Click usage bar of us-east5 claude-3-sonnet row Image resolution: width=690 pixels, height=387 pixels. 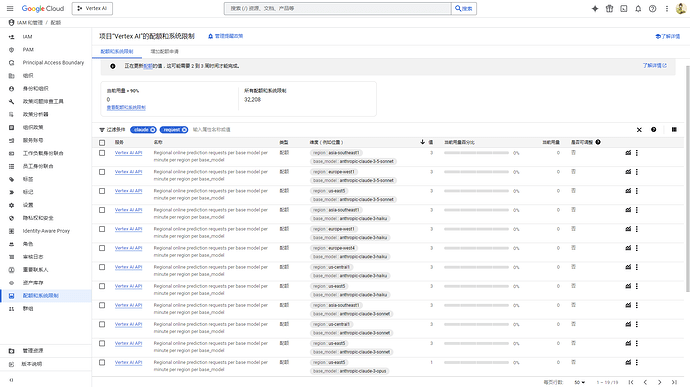click(x=477, y=343)
